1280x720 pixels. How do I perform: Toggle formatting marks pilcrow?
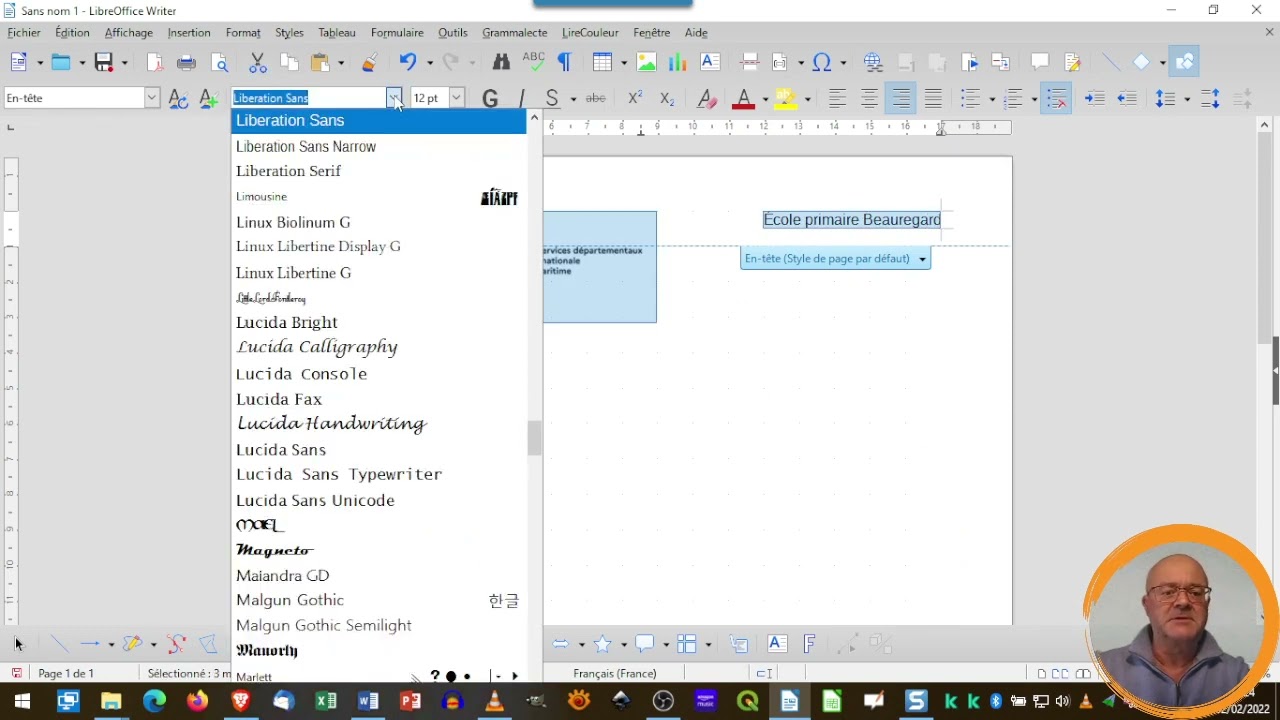tap(565, 62)
